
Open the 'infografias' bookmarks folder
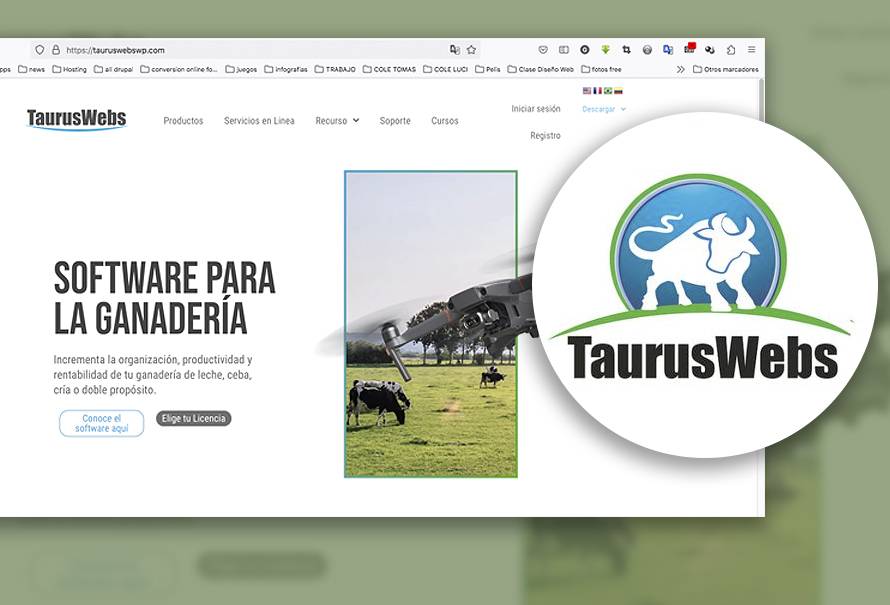click(286, 69)
